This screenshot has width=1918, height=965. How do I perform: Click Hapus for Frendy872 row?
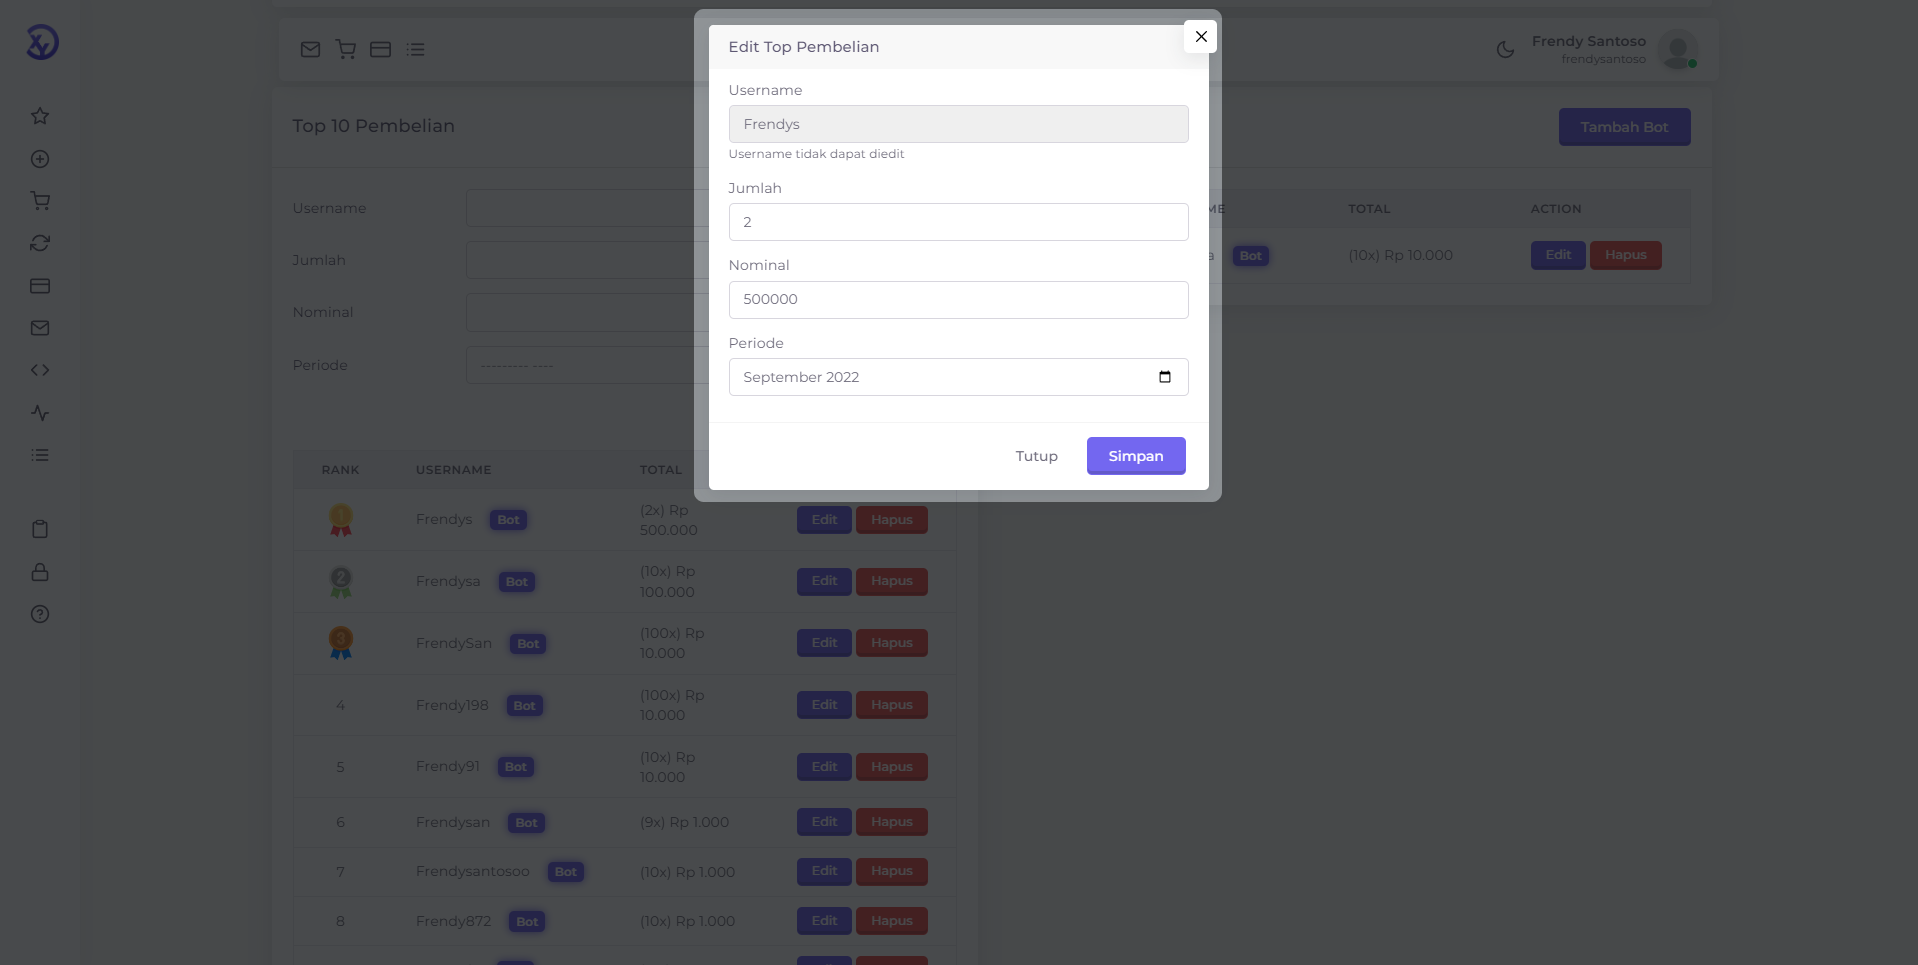click(891, 921)
